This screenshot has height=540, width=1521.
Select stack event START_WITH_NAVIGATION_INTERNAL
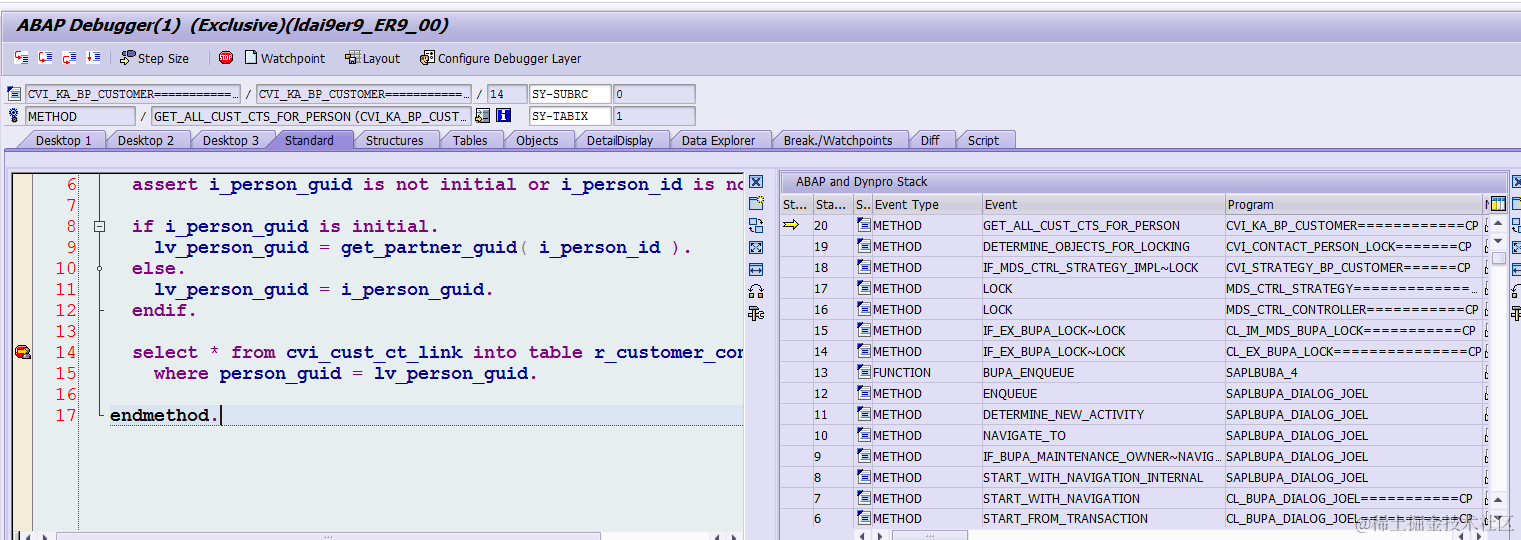[1093, 477]
